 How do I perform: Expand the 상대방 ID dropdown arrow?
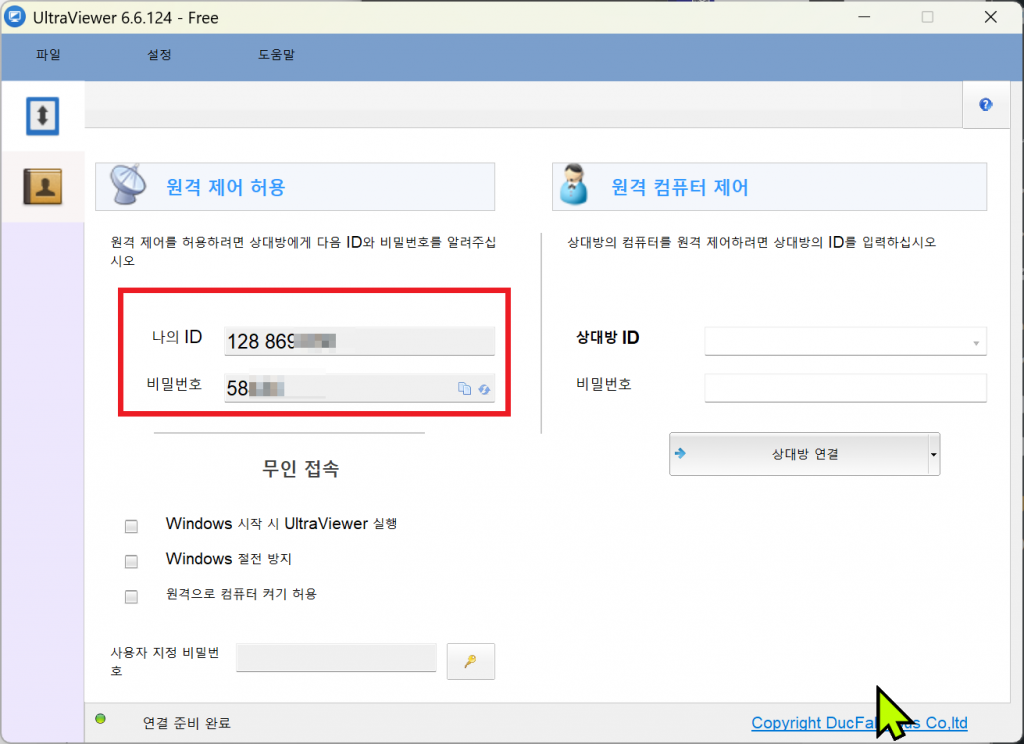(x=976, y=343)
